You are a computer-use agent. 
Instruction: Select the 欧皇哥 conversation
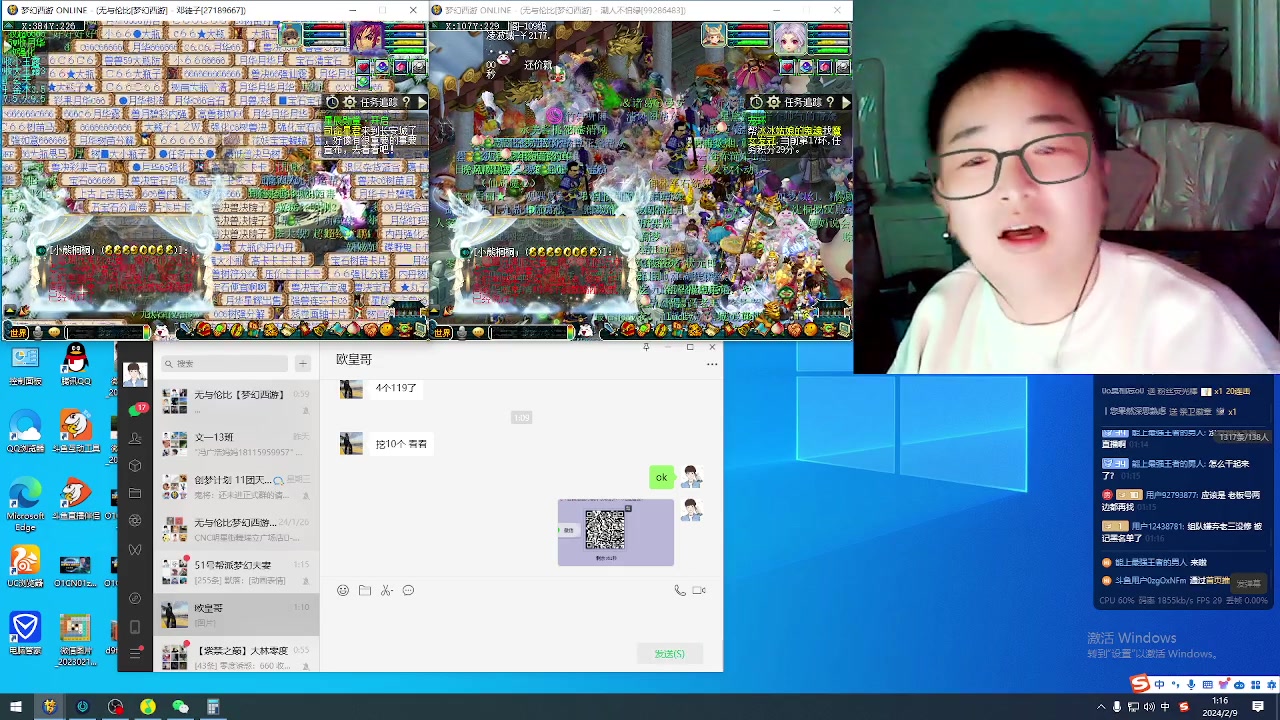click(236, 615)
